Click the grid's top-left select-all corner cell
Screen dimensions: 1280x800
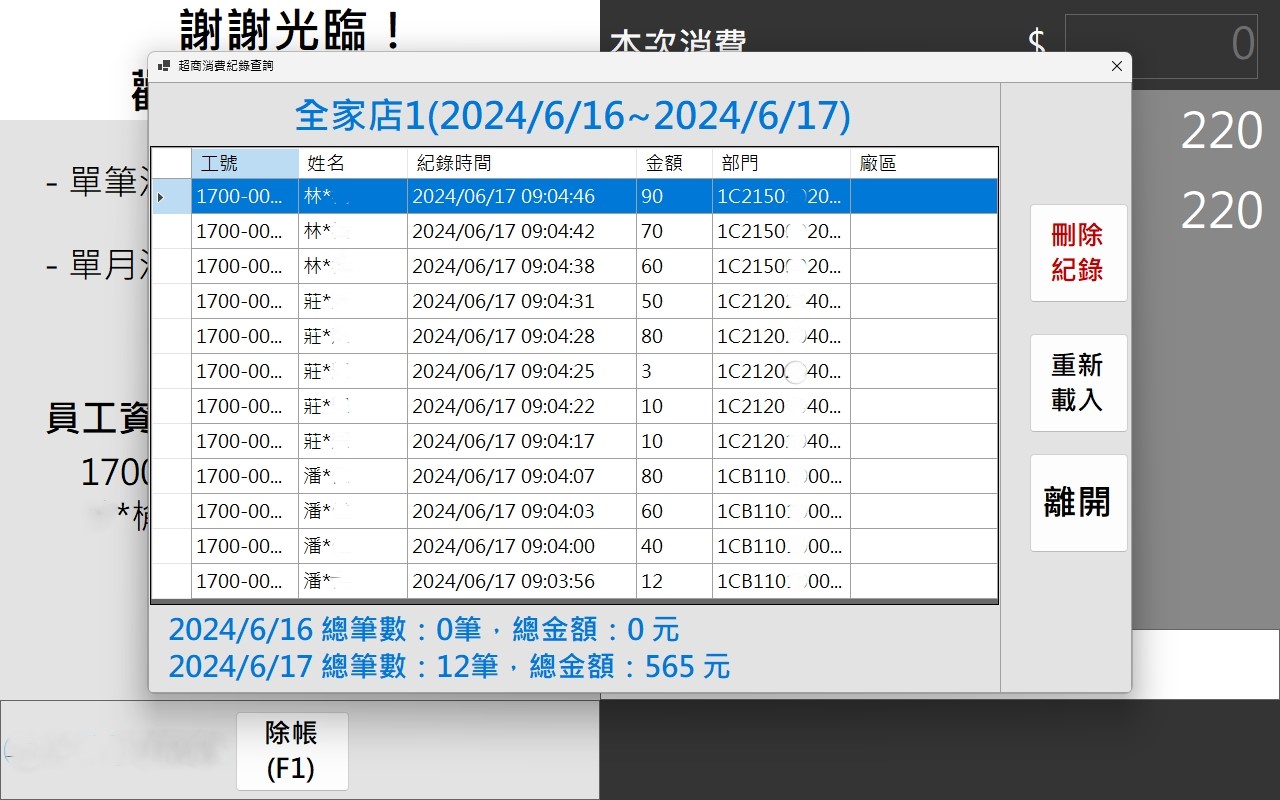coord(171,163)
